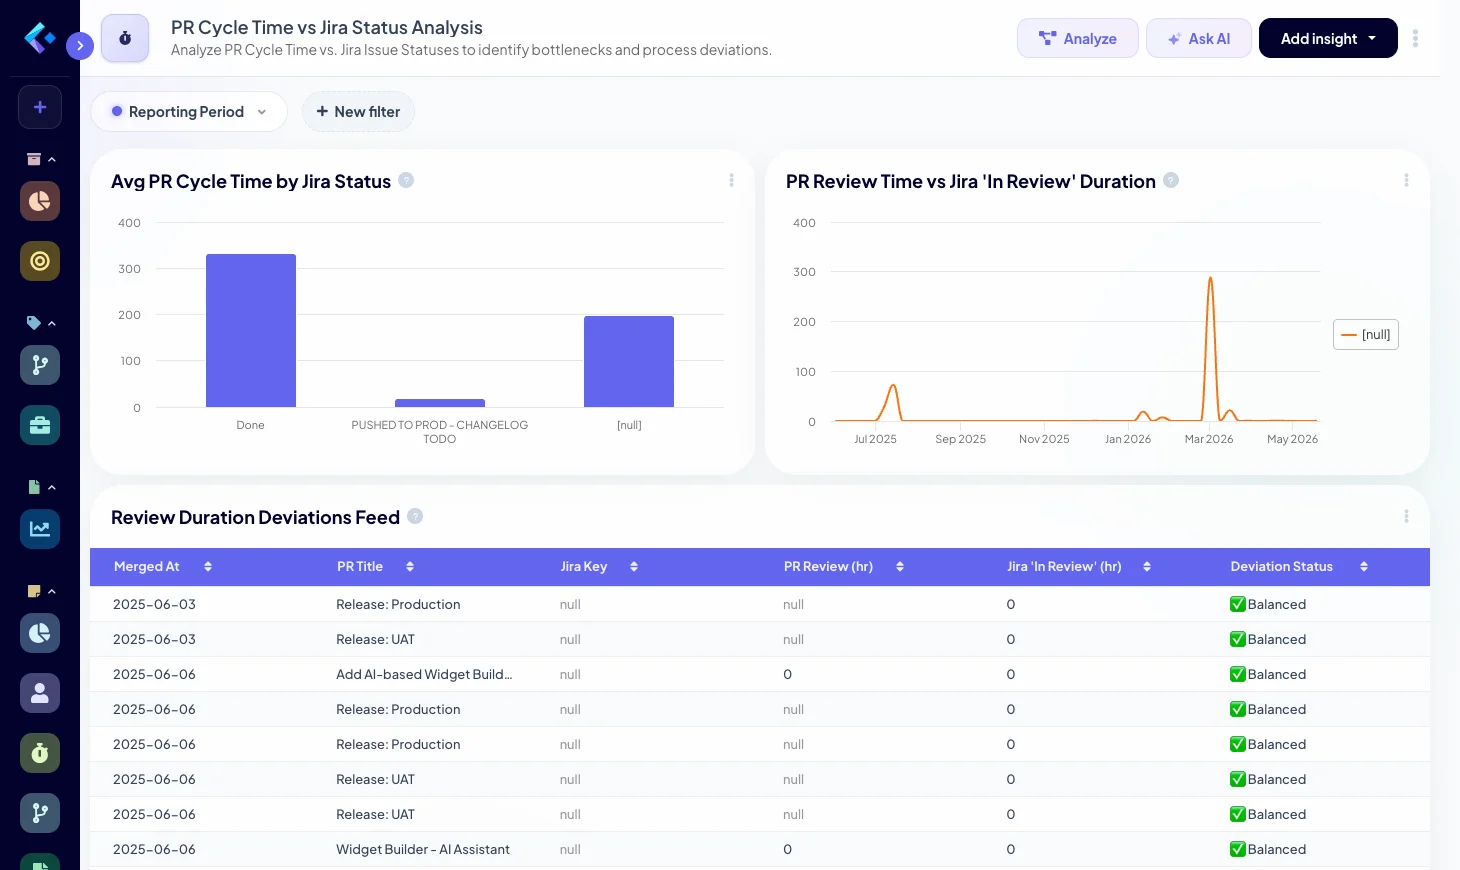The width and height of the screenshot is (1460, 870).
Task: Open Review Duration Deviations Feed options menu
Action: (x=1406, y=516)
